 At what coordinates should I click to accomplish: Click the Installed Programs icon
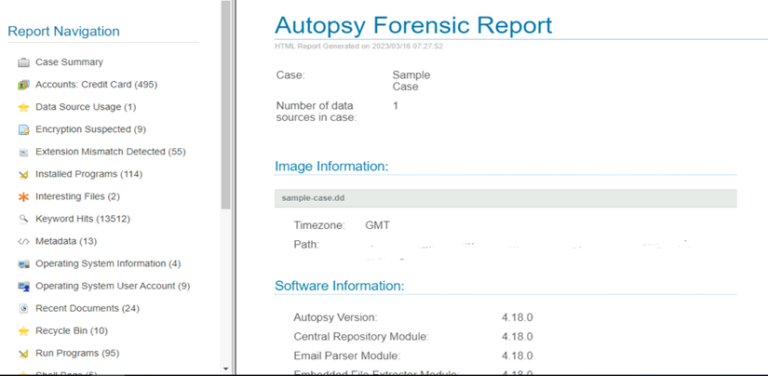point(24,175)
